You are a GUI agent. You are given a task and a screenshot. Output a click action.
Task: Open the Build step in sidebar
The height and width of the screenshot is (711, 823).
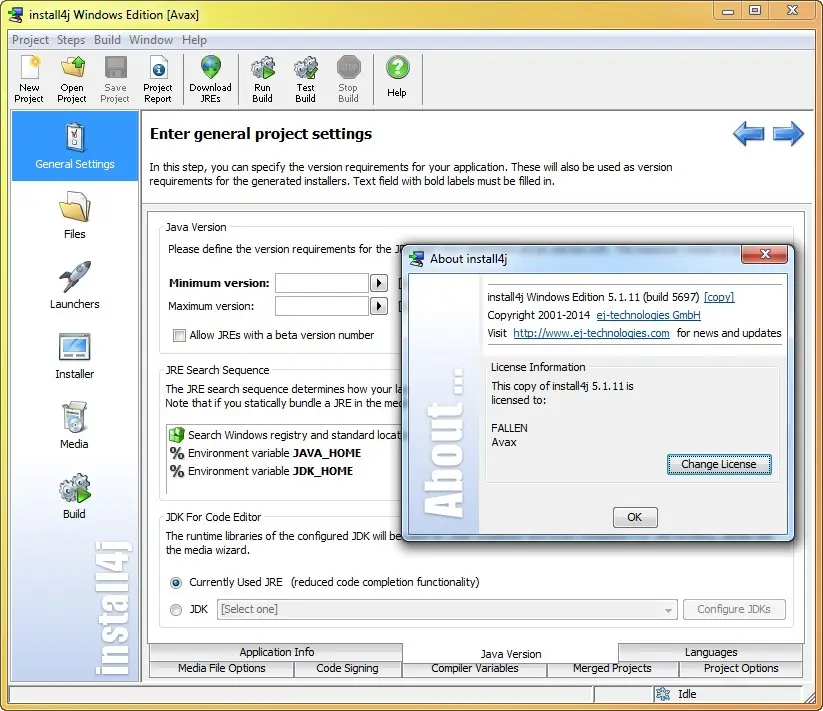tap(75, 495)
